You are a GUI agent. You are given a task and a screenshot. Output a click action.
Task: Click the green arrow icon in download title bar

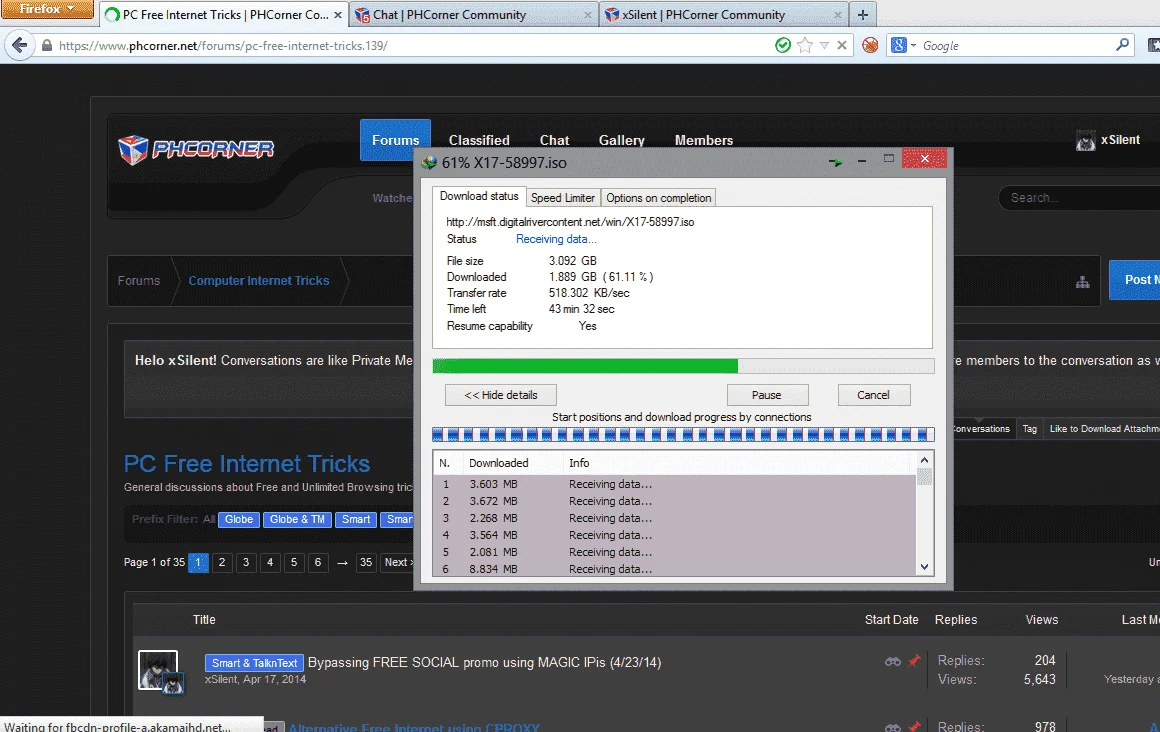coord(835,161)
